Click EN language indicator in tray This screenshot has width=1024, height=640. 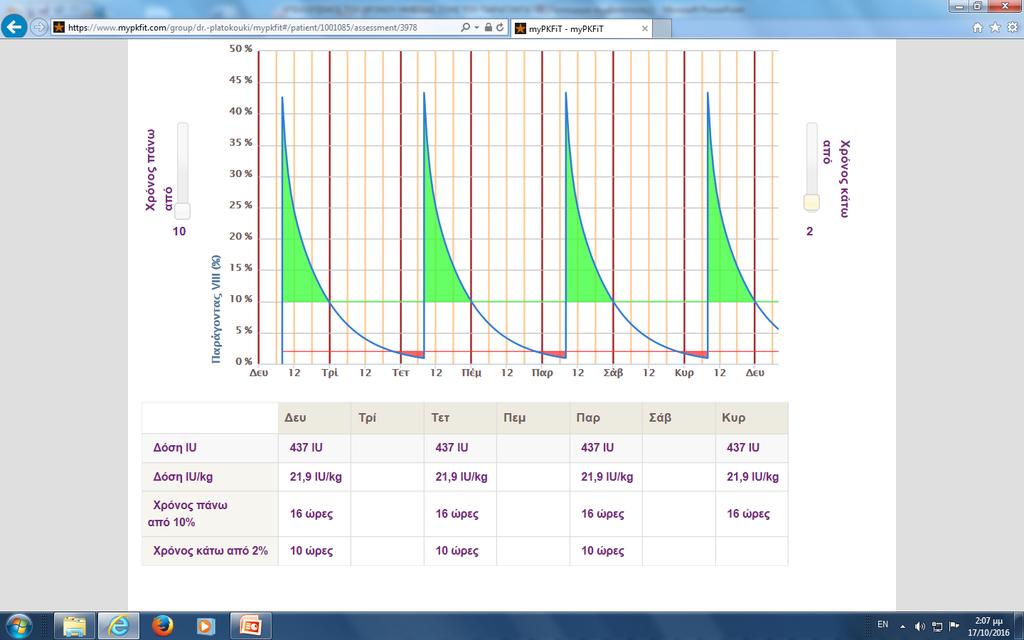click(x=882, y=625)
